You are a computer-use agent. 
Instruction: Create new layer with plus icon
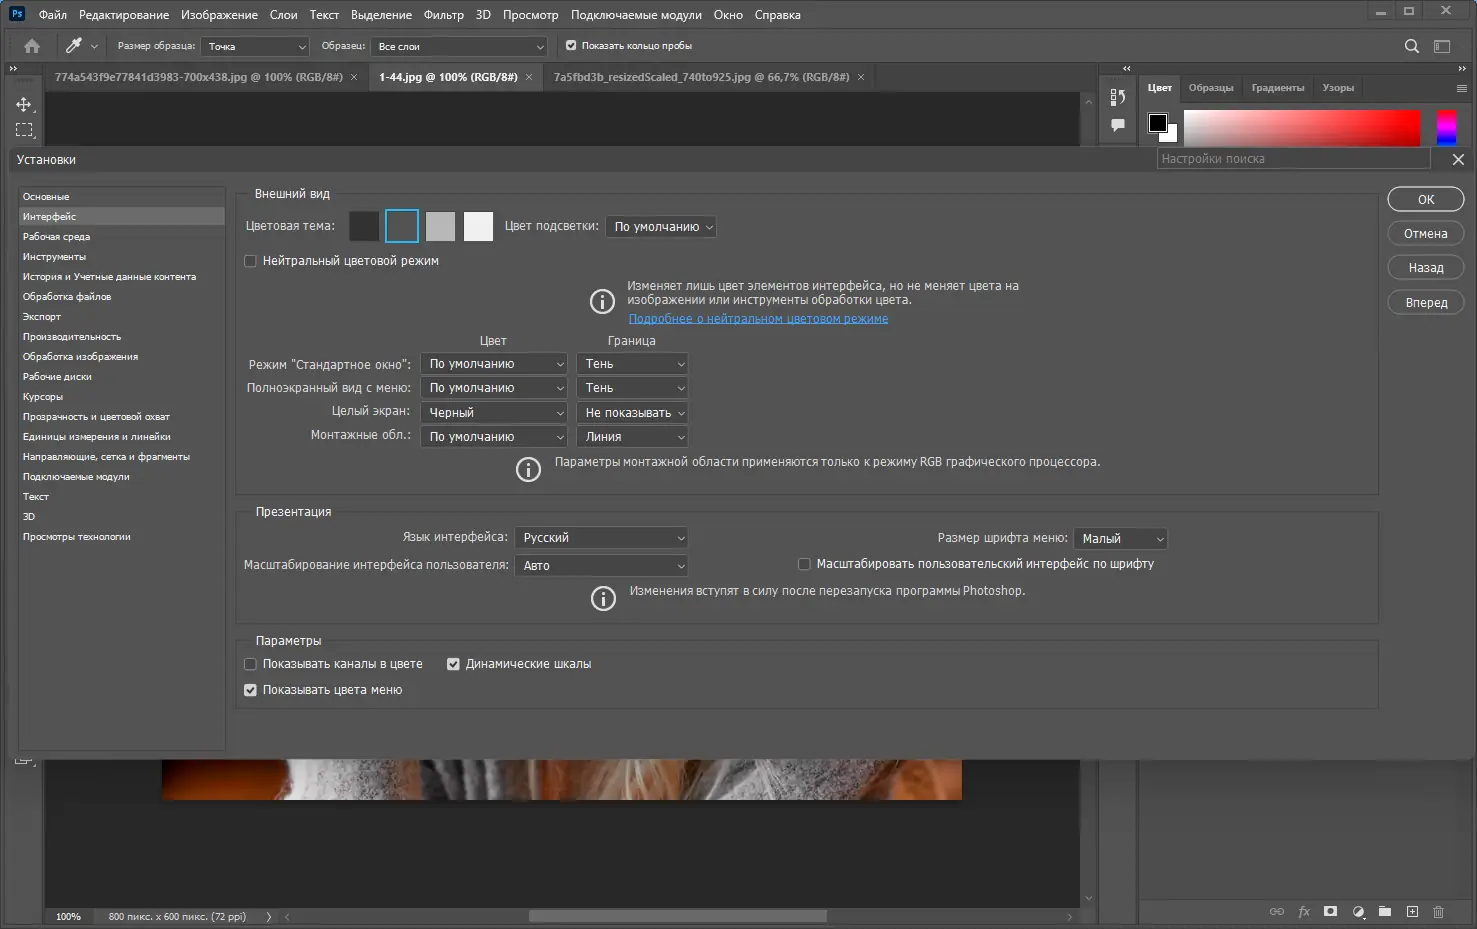[x=1412, y=912]
